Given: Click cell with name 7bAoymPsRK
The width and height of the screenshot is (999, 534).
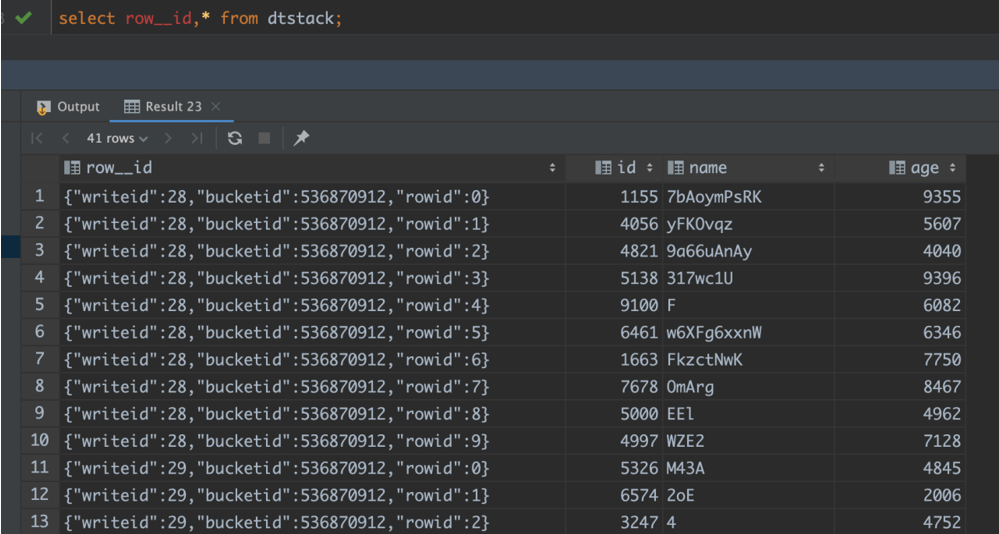Looking at the screenshot, I should pos(748,197).
